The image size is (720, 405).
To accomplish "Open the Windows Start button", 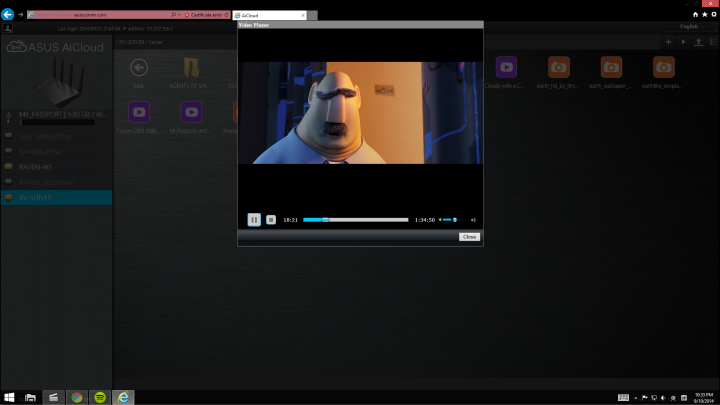I will (9, 397).
